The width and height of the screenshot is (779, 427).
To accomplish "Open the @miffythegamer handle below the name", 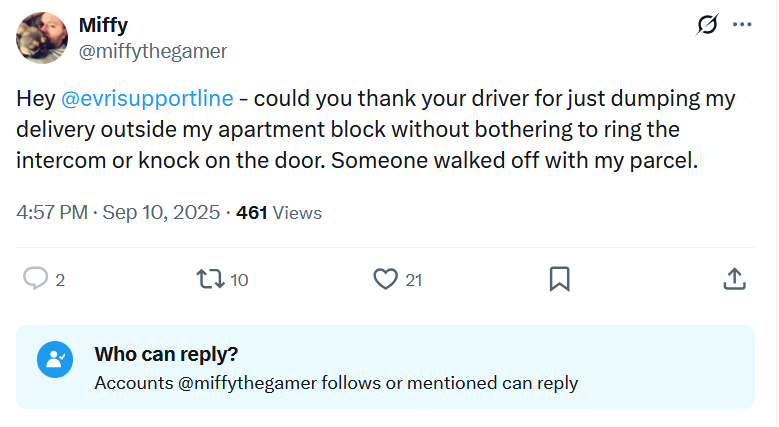I will [153, 50].
